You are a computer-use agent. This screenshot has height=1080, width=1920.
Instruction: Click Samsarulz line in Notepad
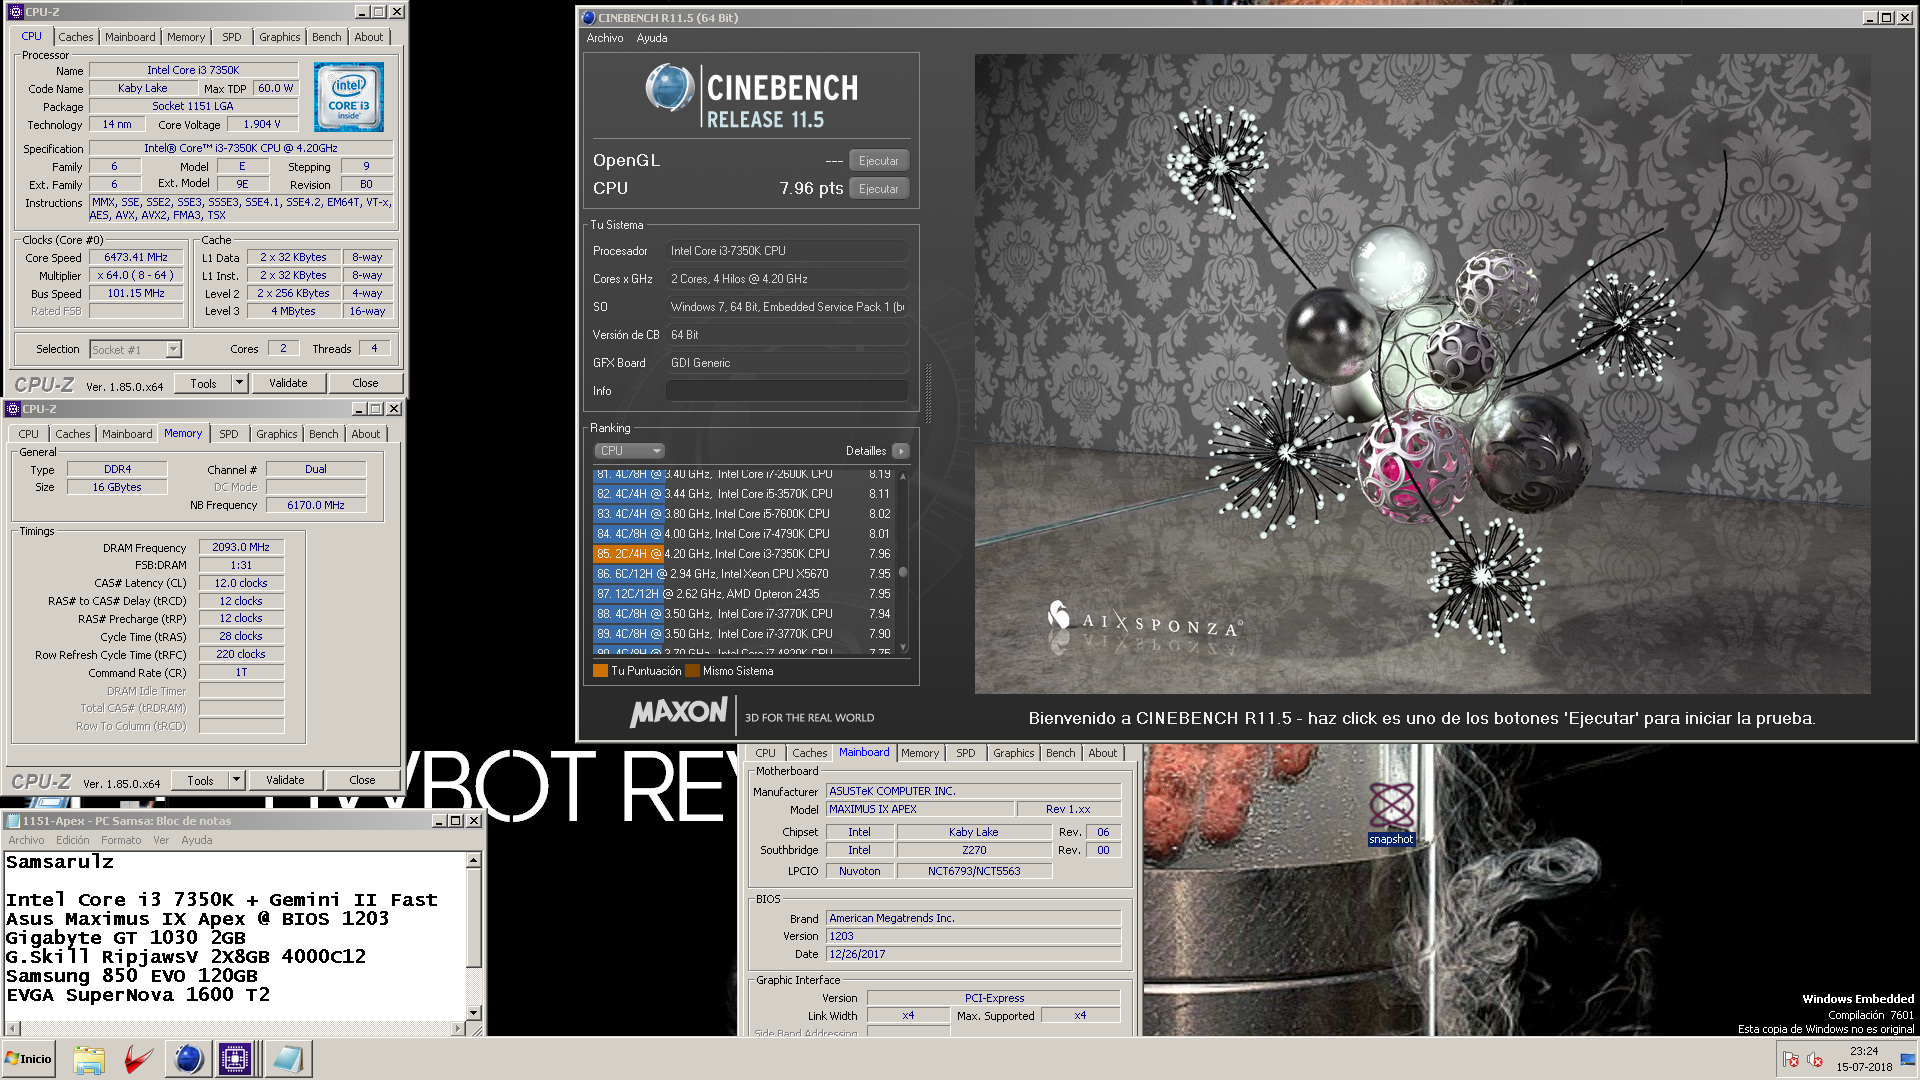(x=60, y=862)
